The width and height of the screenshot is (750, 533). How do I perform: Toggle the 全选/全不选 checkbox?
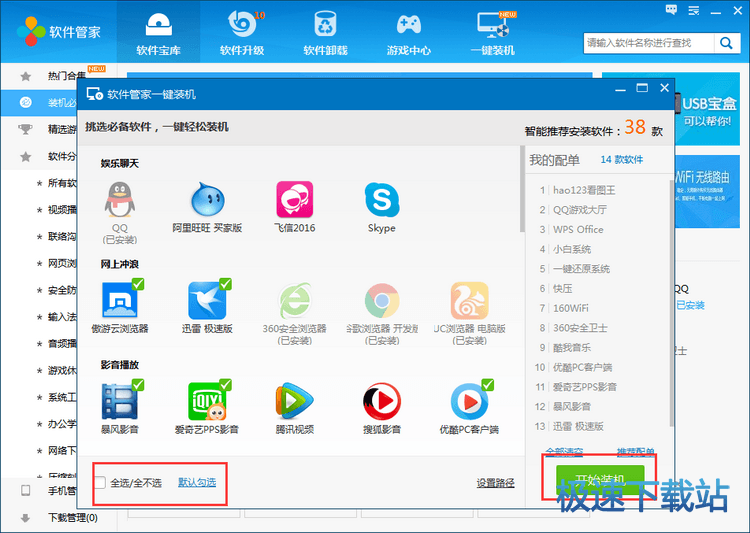point(100,482)
